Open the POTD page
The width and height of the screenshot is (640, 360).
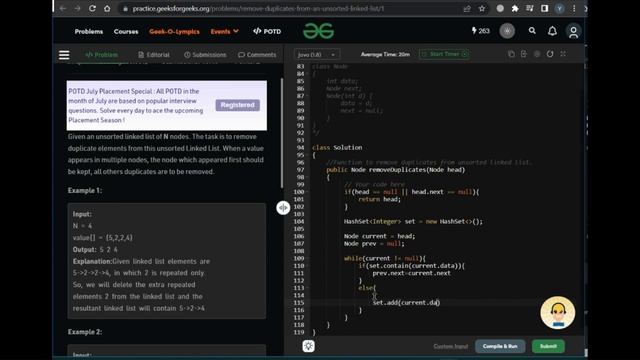[x=267, y=31]
